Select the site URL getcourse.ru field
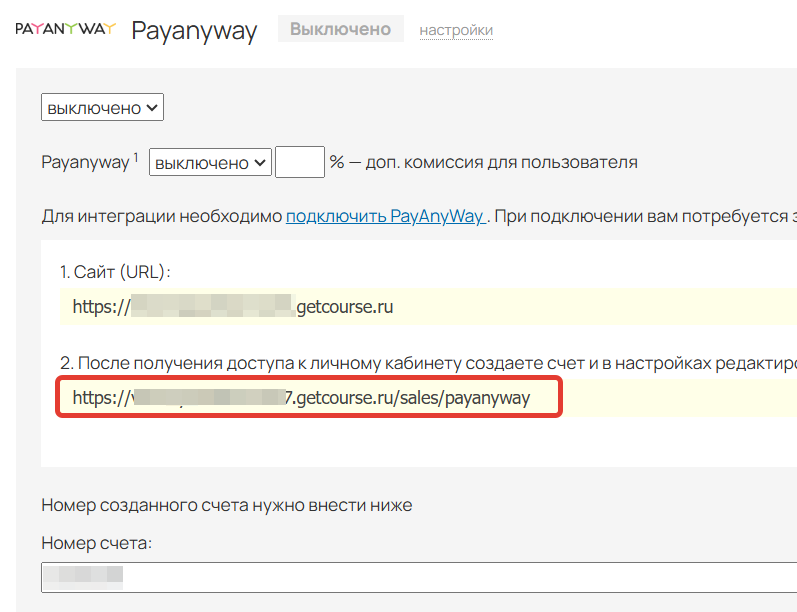 tap(428, 307)
